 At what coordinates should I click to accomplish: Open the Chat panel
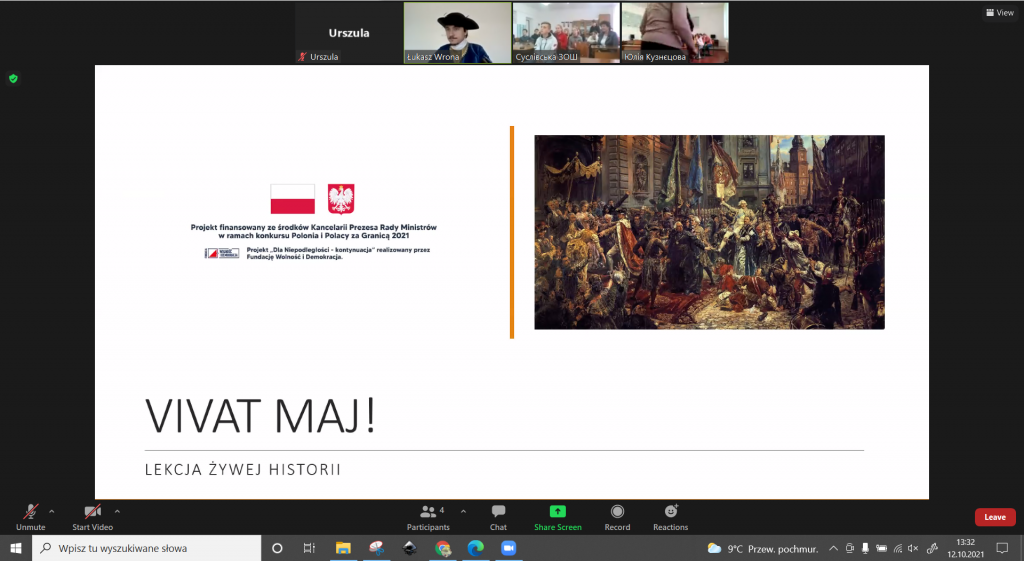tap(498, 516)
